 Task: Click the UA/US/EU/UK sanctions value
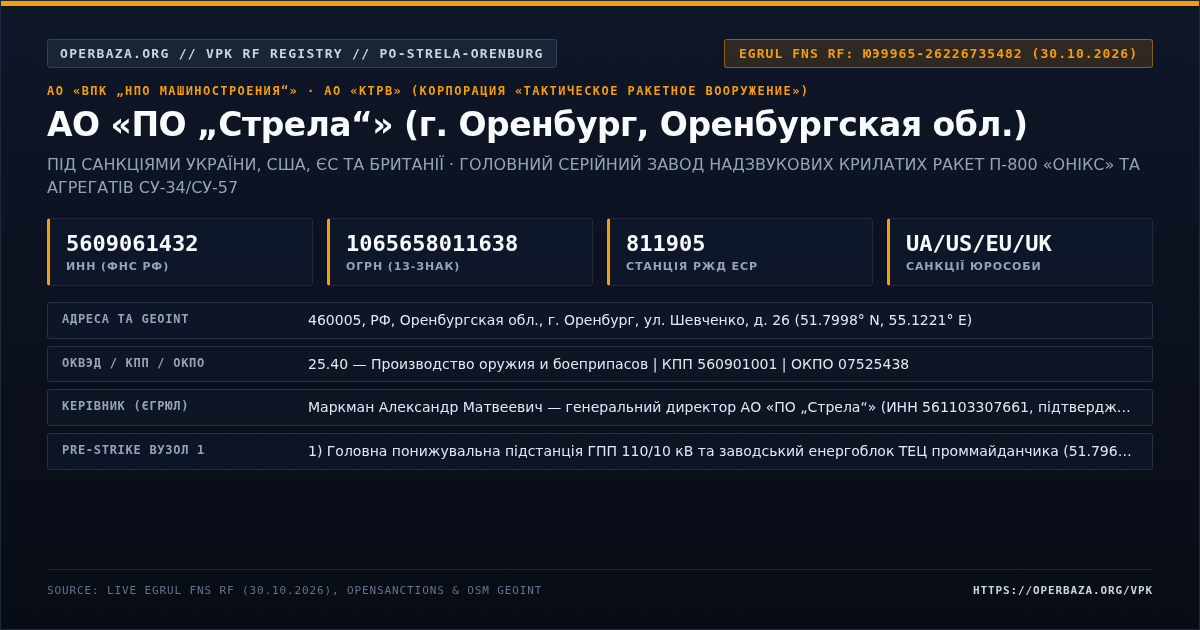coord(979,244)
